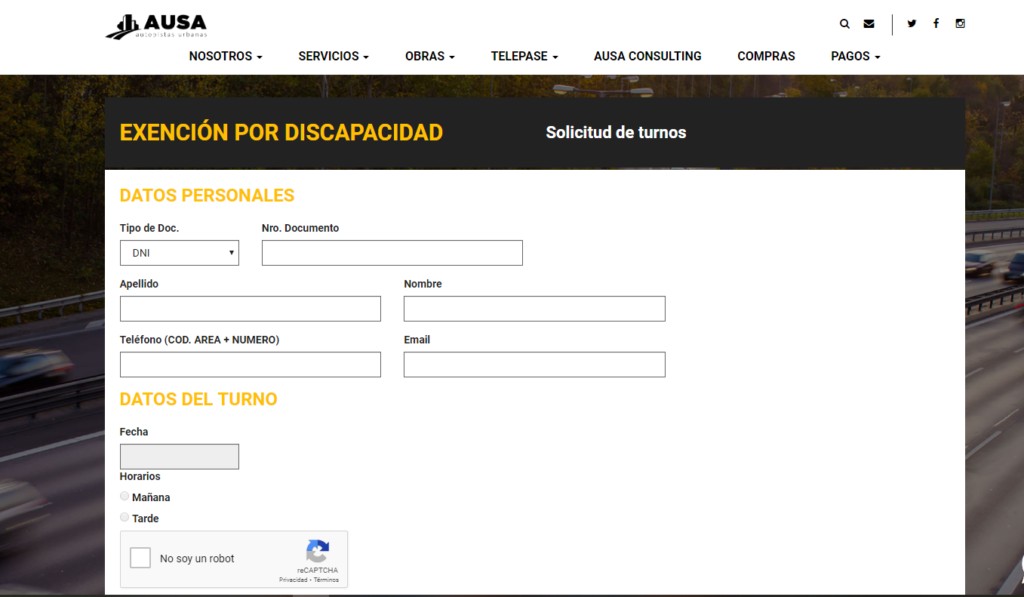
Task: Select the COMPRAS menu item
Action: pyautogui.click(x=766, y=56)
